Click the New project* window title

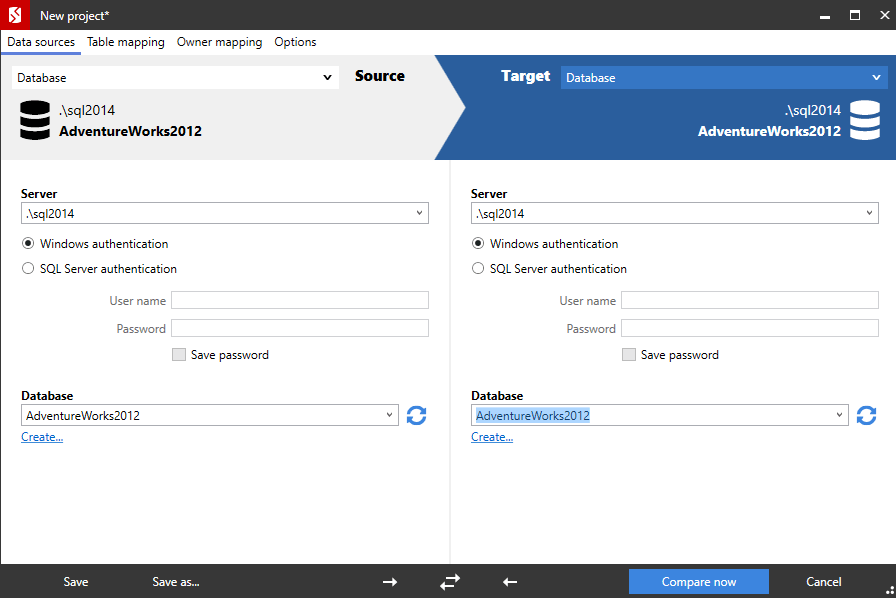[74, 16]
